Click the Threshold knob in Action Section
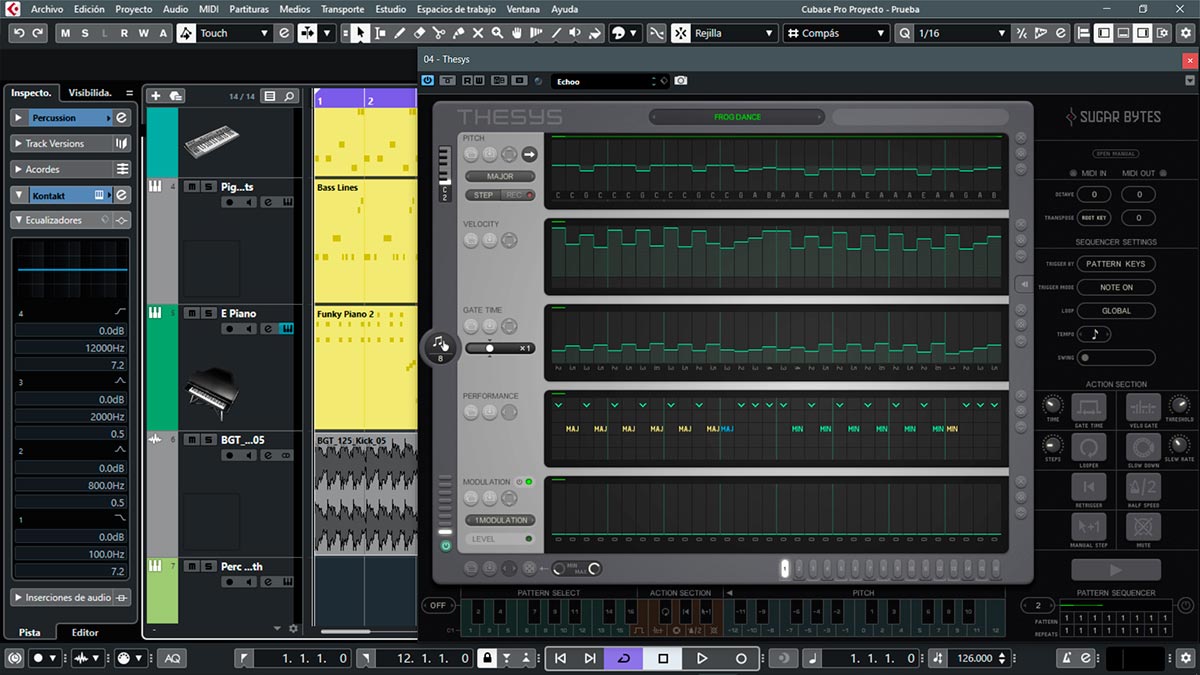The height and width of the screenshot is (675, 1200). pyautogui.click(x=1180, y=405)
